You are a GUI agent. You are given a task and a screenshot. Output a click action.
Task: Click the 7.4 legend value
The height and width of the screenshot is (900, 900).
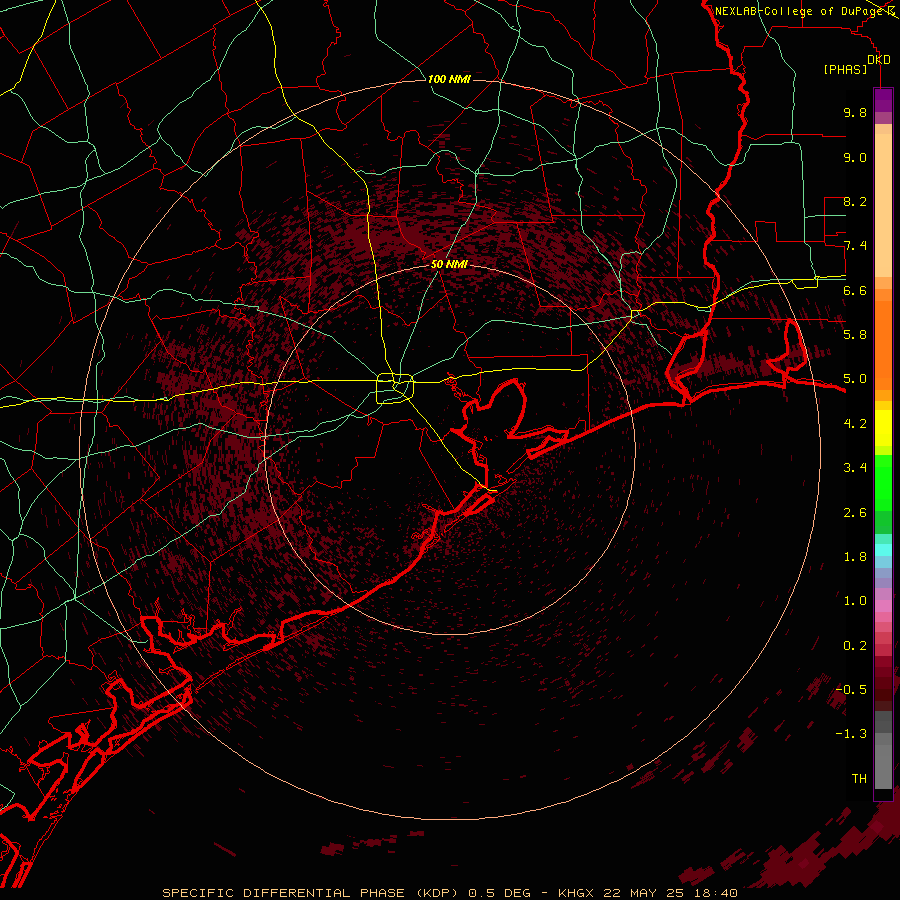[x=855, y=246]
